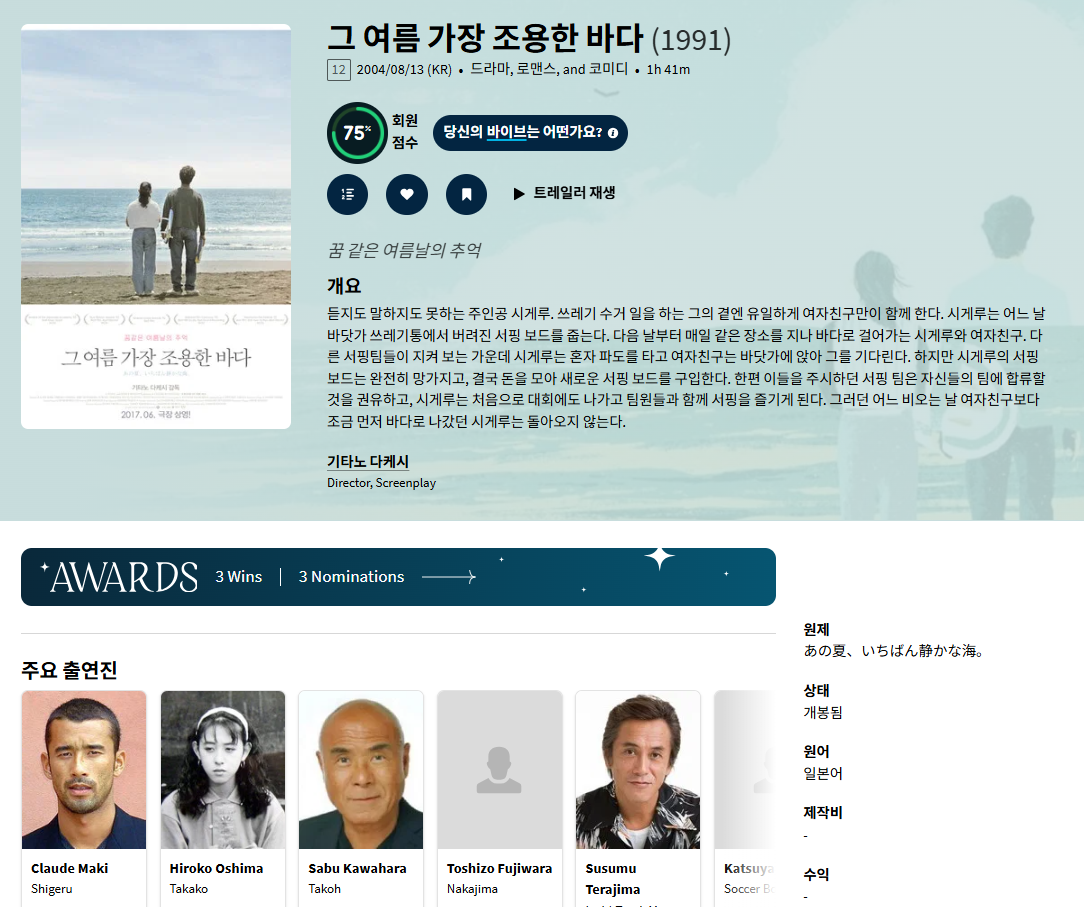Click the age rating 12 badge
This screenshot has height=907, width=1084.
click(x=339, y=70)
